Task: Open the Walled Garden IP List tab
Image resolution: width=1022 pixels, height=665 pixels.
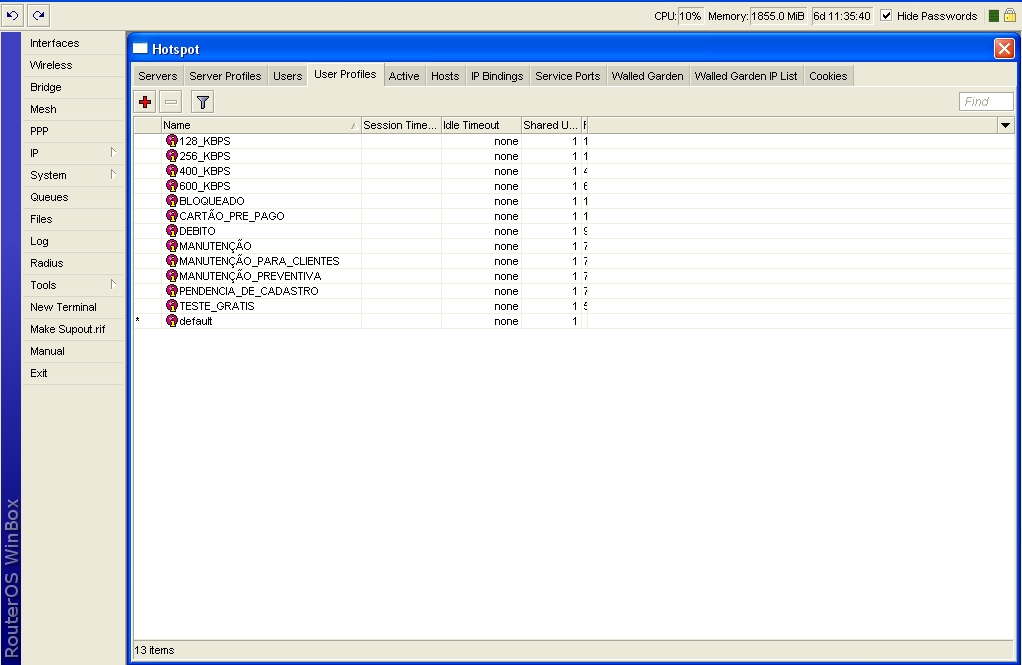Action: 746,76
